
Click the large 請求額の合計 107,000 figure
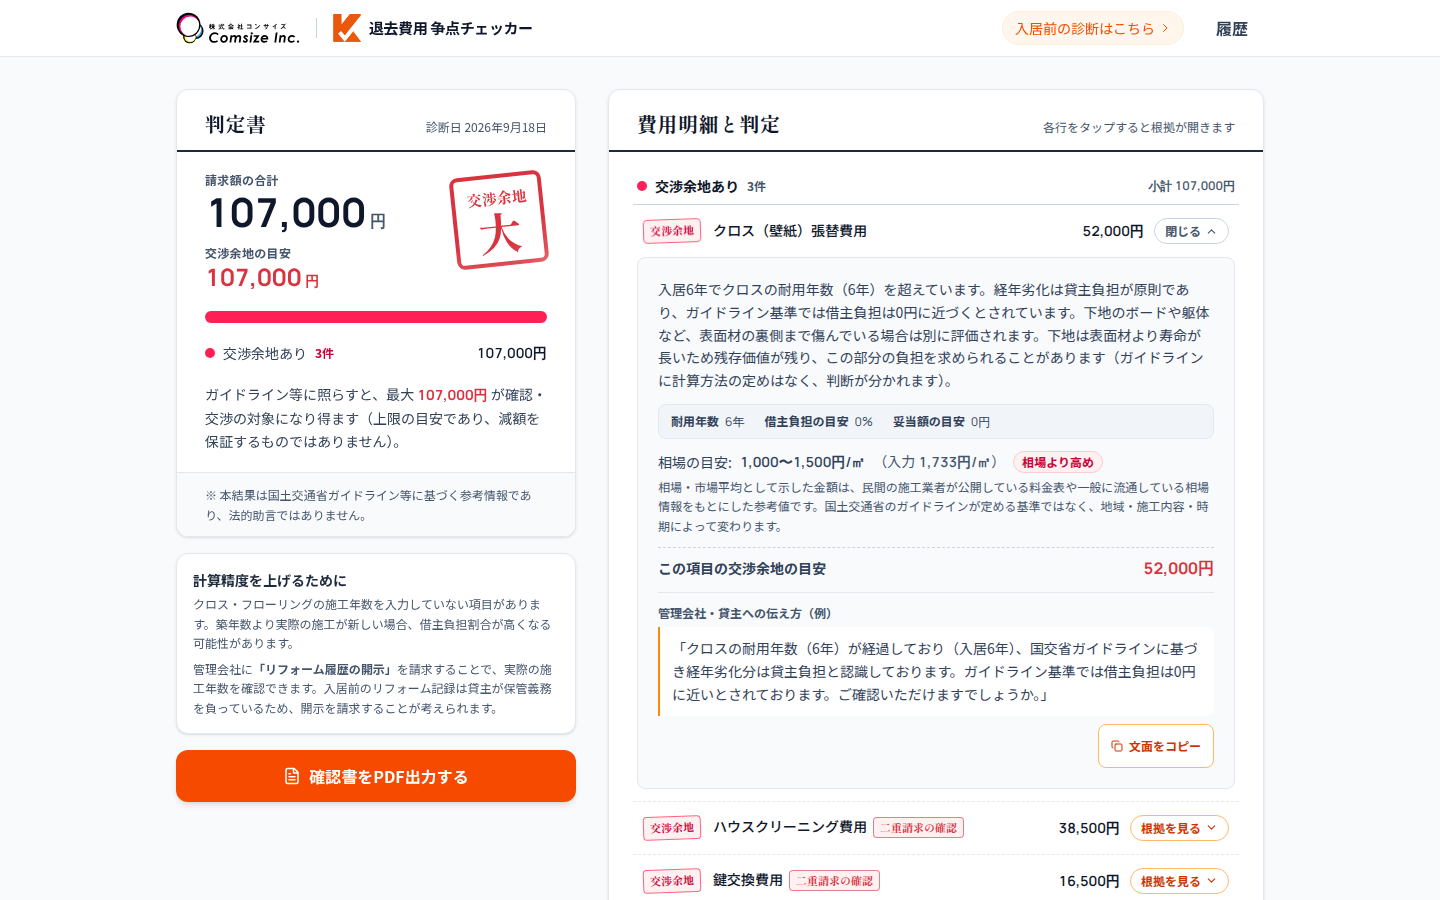(x=296, y=213)
